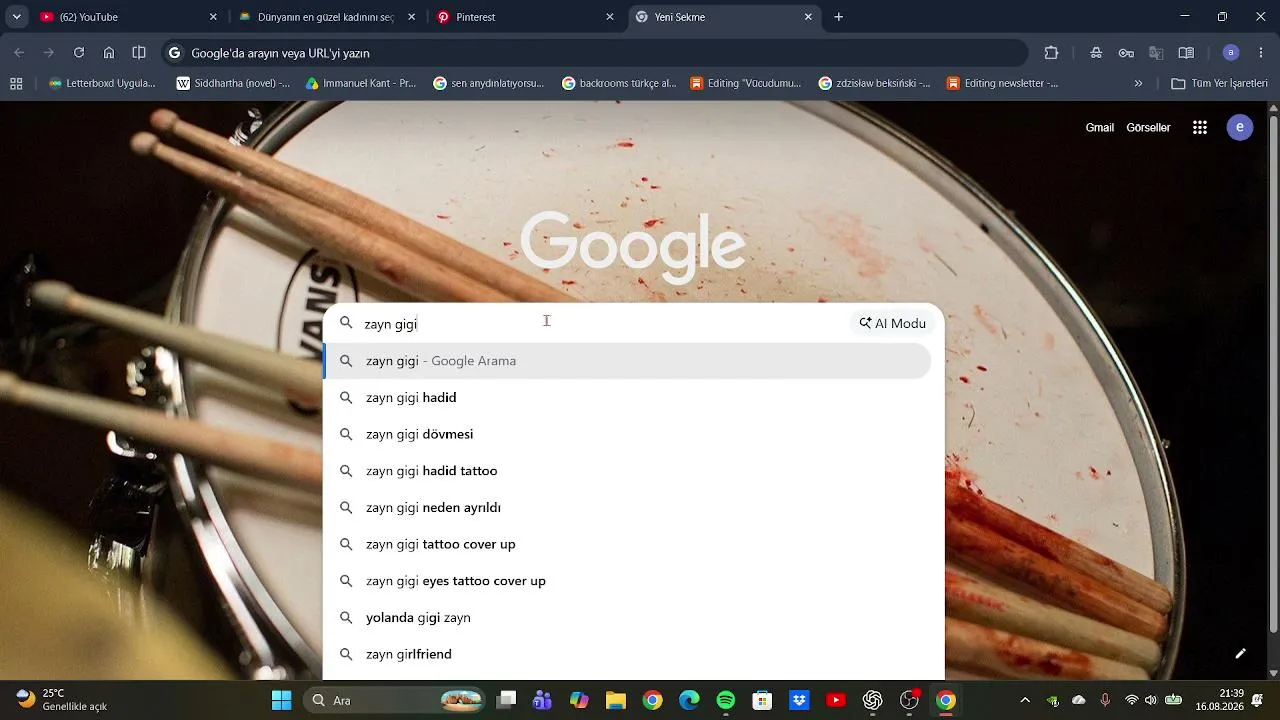Open the tab search dropdown arrow
The width and height of the screenshot is (1280, 720).
click(x=16, y=17)
